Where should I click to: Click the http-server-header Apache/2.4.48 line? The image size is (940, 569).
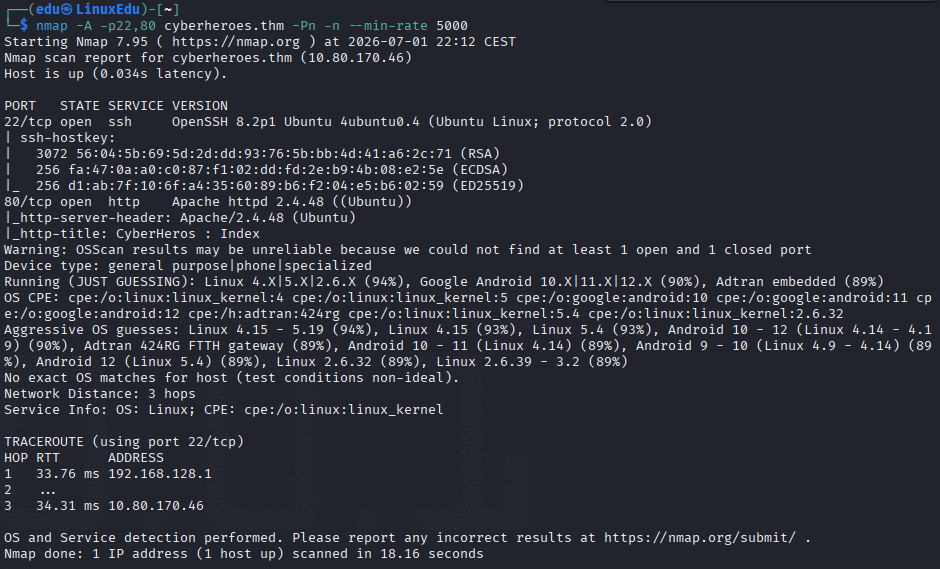click(180, 218)
